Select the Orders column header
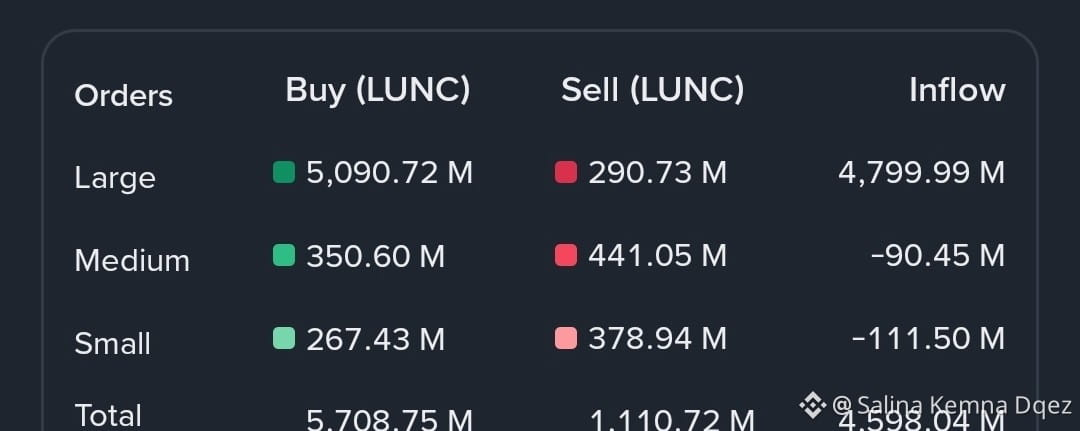 123,96
